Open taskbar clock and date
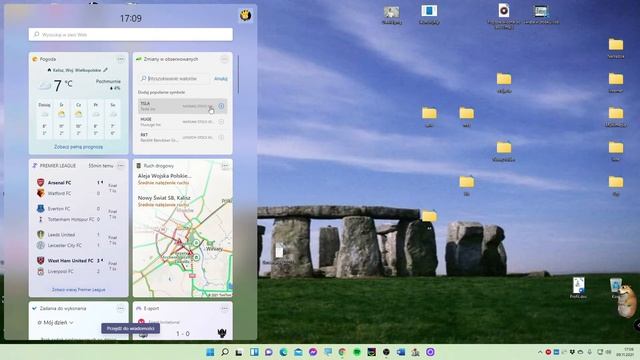The width and height of the screenshot is (640, 360). point(624,352)
